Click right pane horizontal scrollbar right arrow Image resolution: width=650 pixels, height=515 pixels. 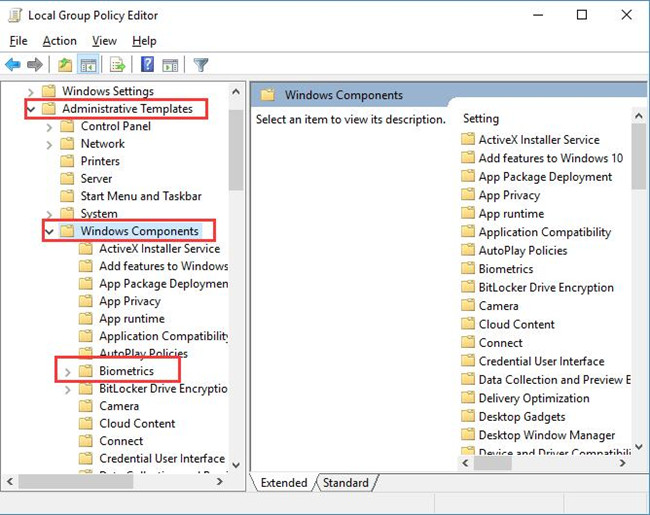pyautogui.click(x=623, y=463)
